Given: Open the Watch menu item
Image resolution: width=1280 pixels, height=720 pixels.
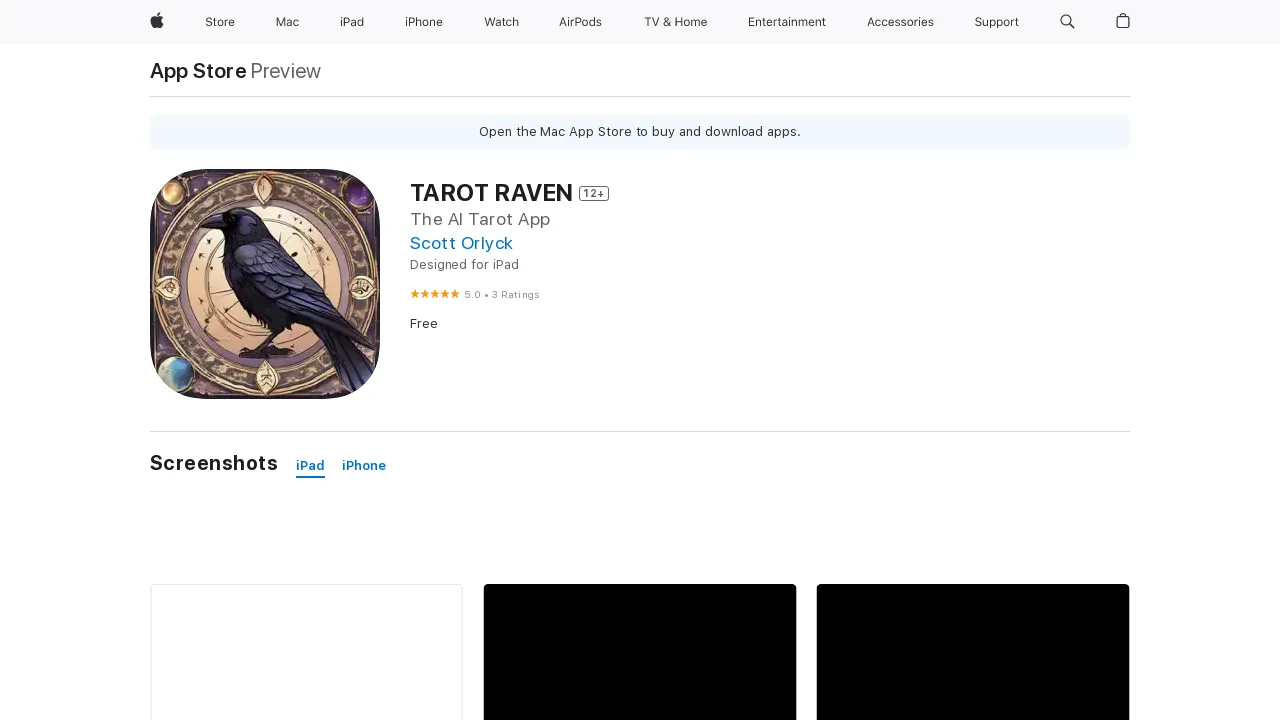Looking at the screenshot, I should point(501,22).
